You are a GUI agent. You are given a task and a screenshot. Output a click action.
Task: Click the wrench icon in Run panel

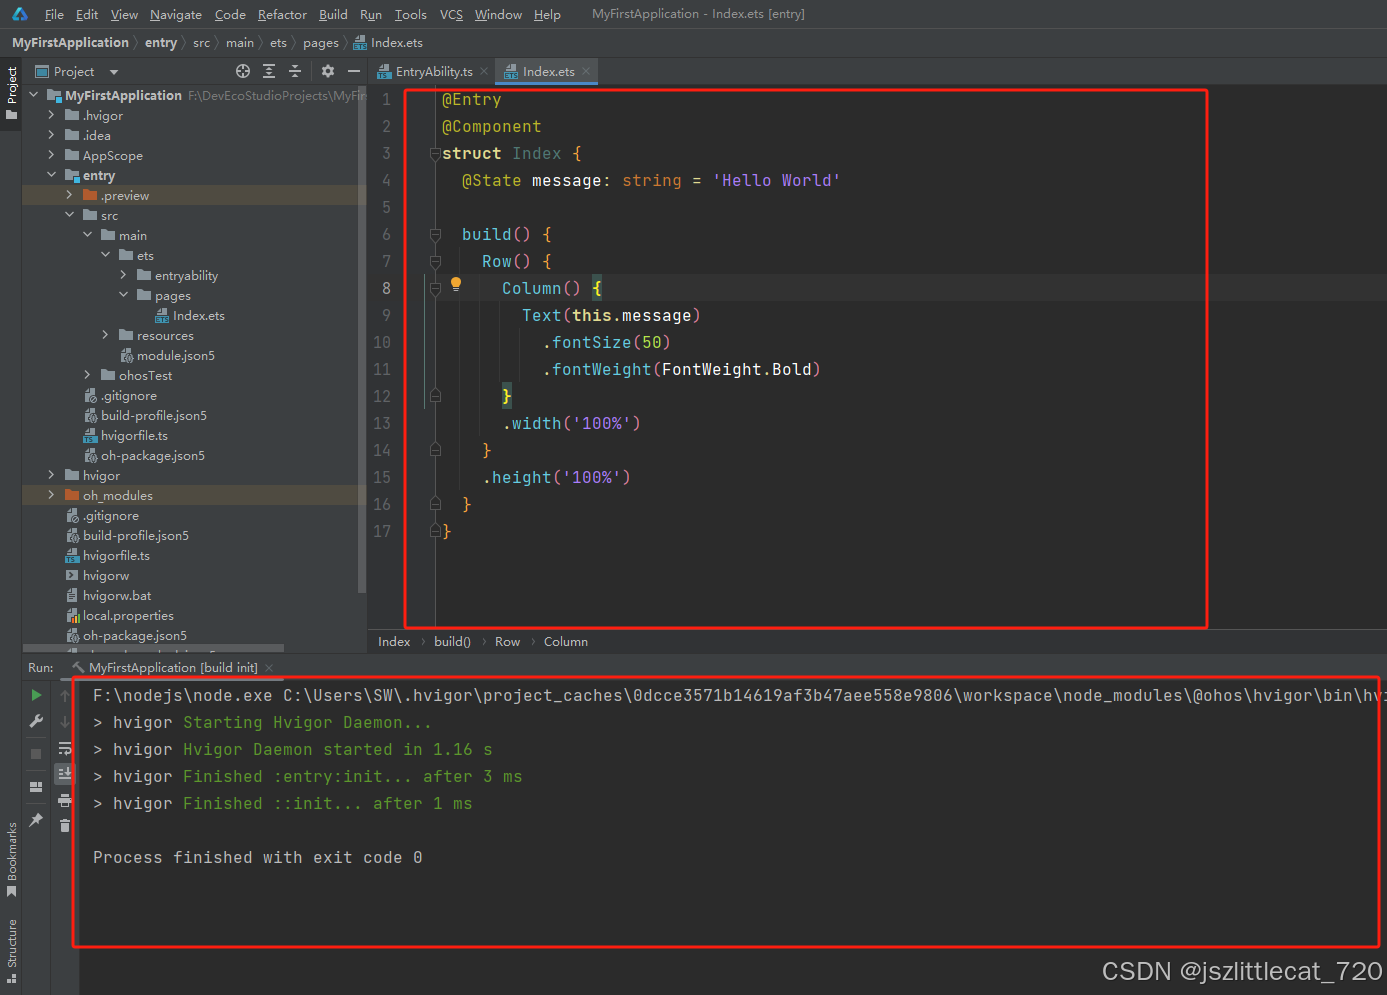click(x=36, y=721)
